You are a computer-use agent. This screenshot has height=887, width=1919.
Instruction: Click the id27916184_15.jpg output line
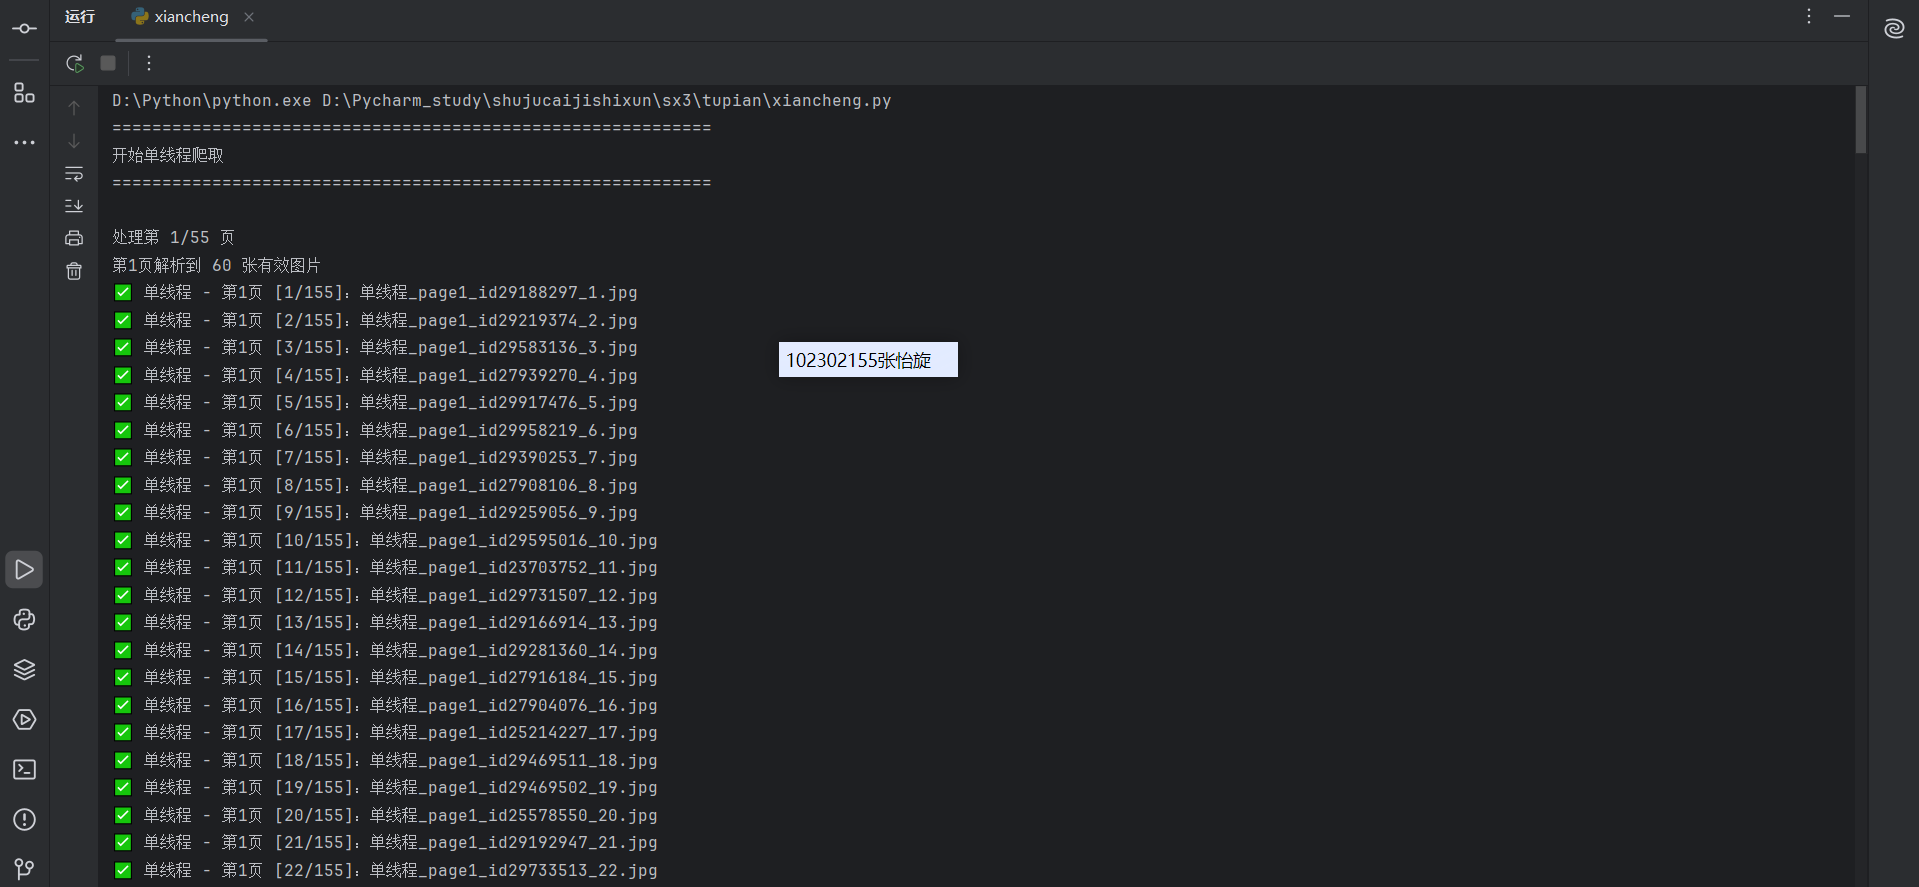point(386,677)
